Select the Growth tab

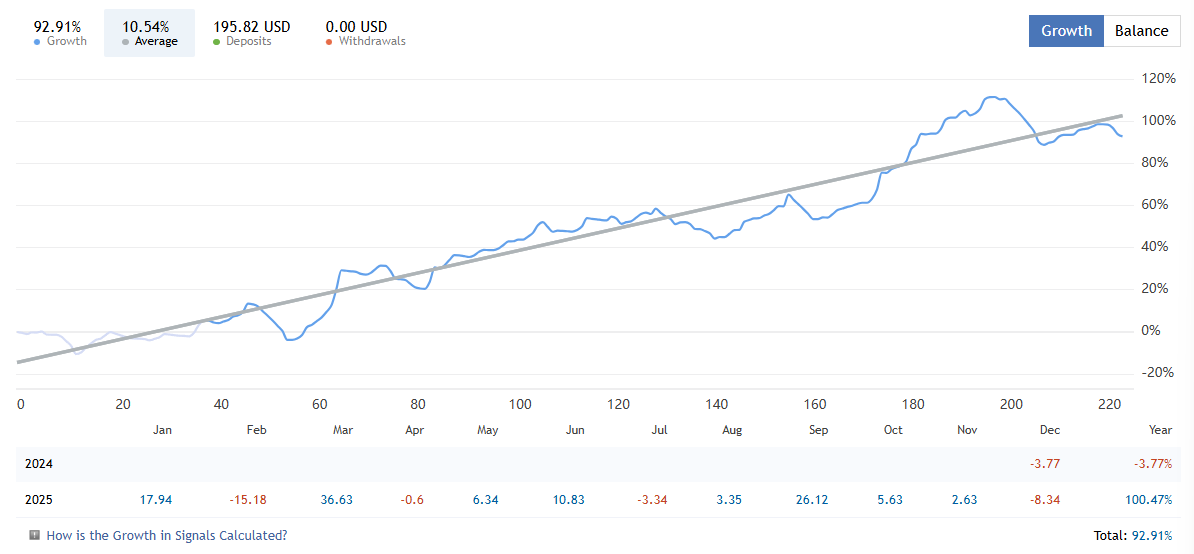pos(1066,31)
